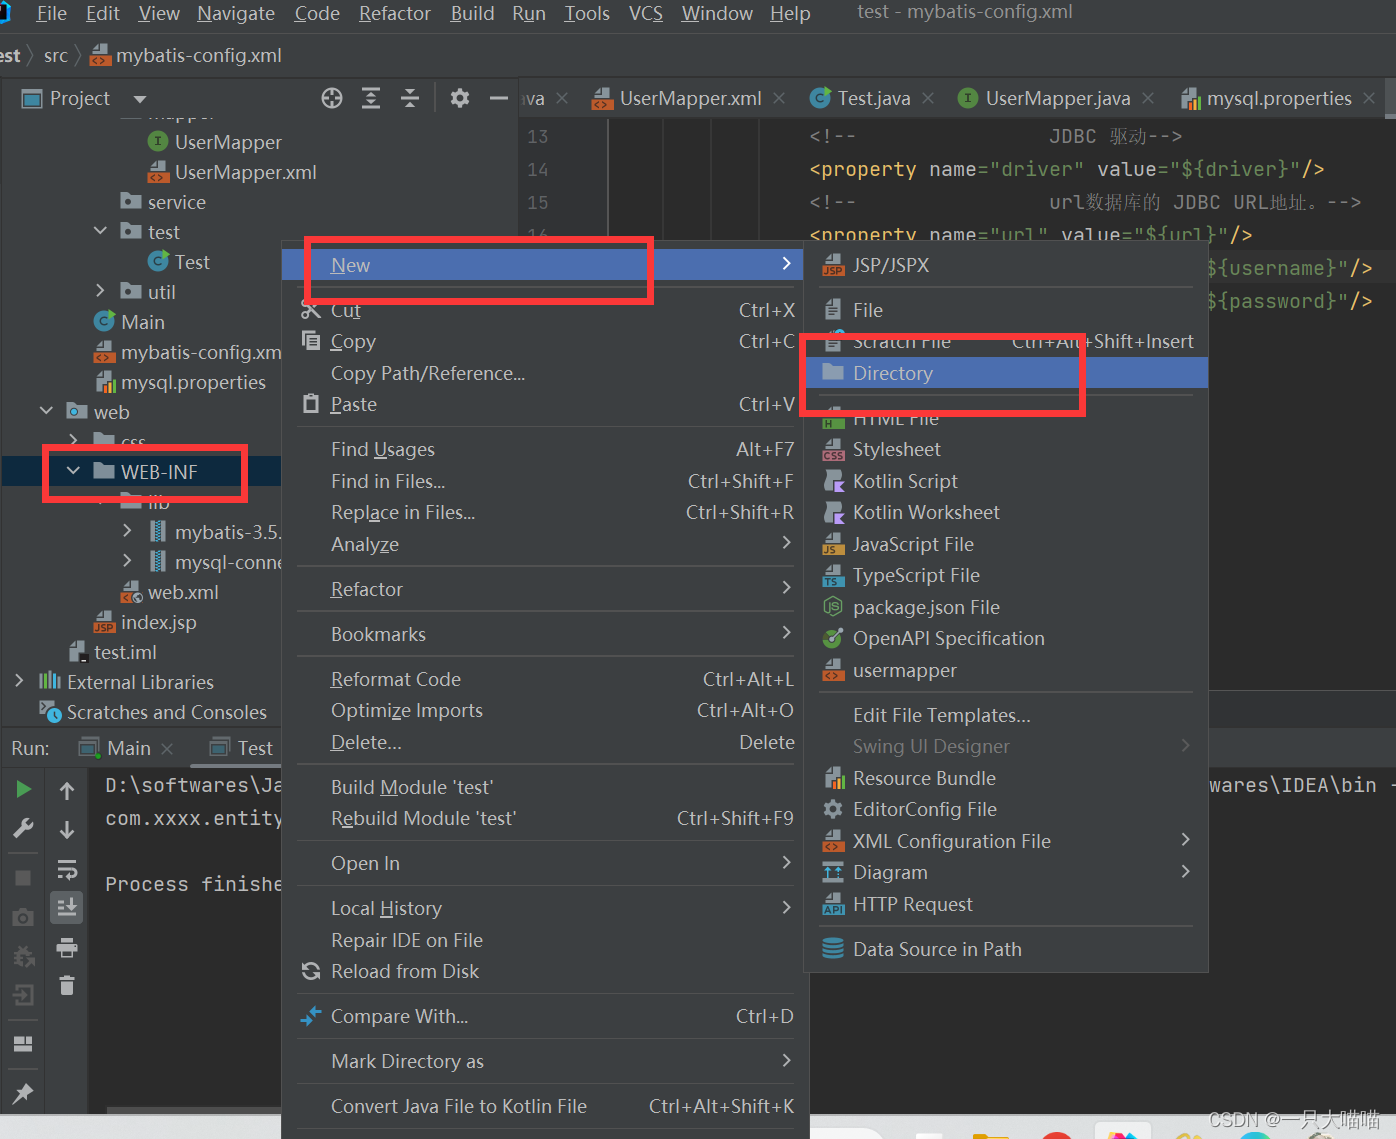Select mysql.properties in project tree
1396x1139 pixels.
tap(180, 382)
